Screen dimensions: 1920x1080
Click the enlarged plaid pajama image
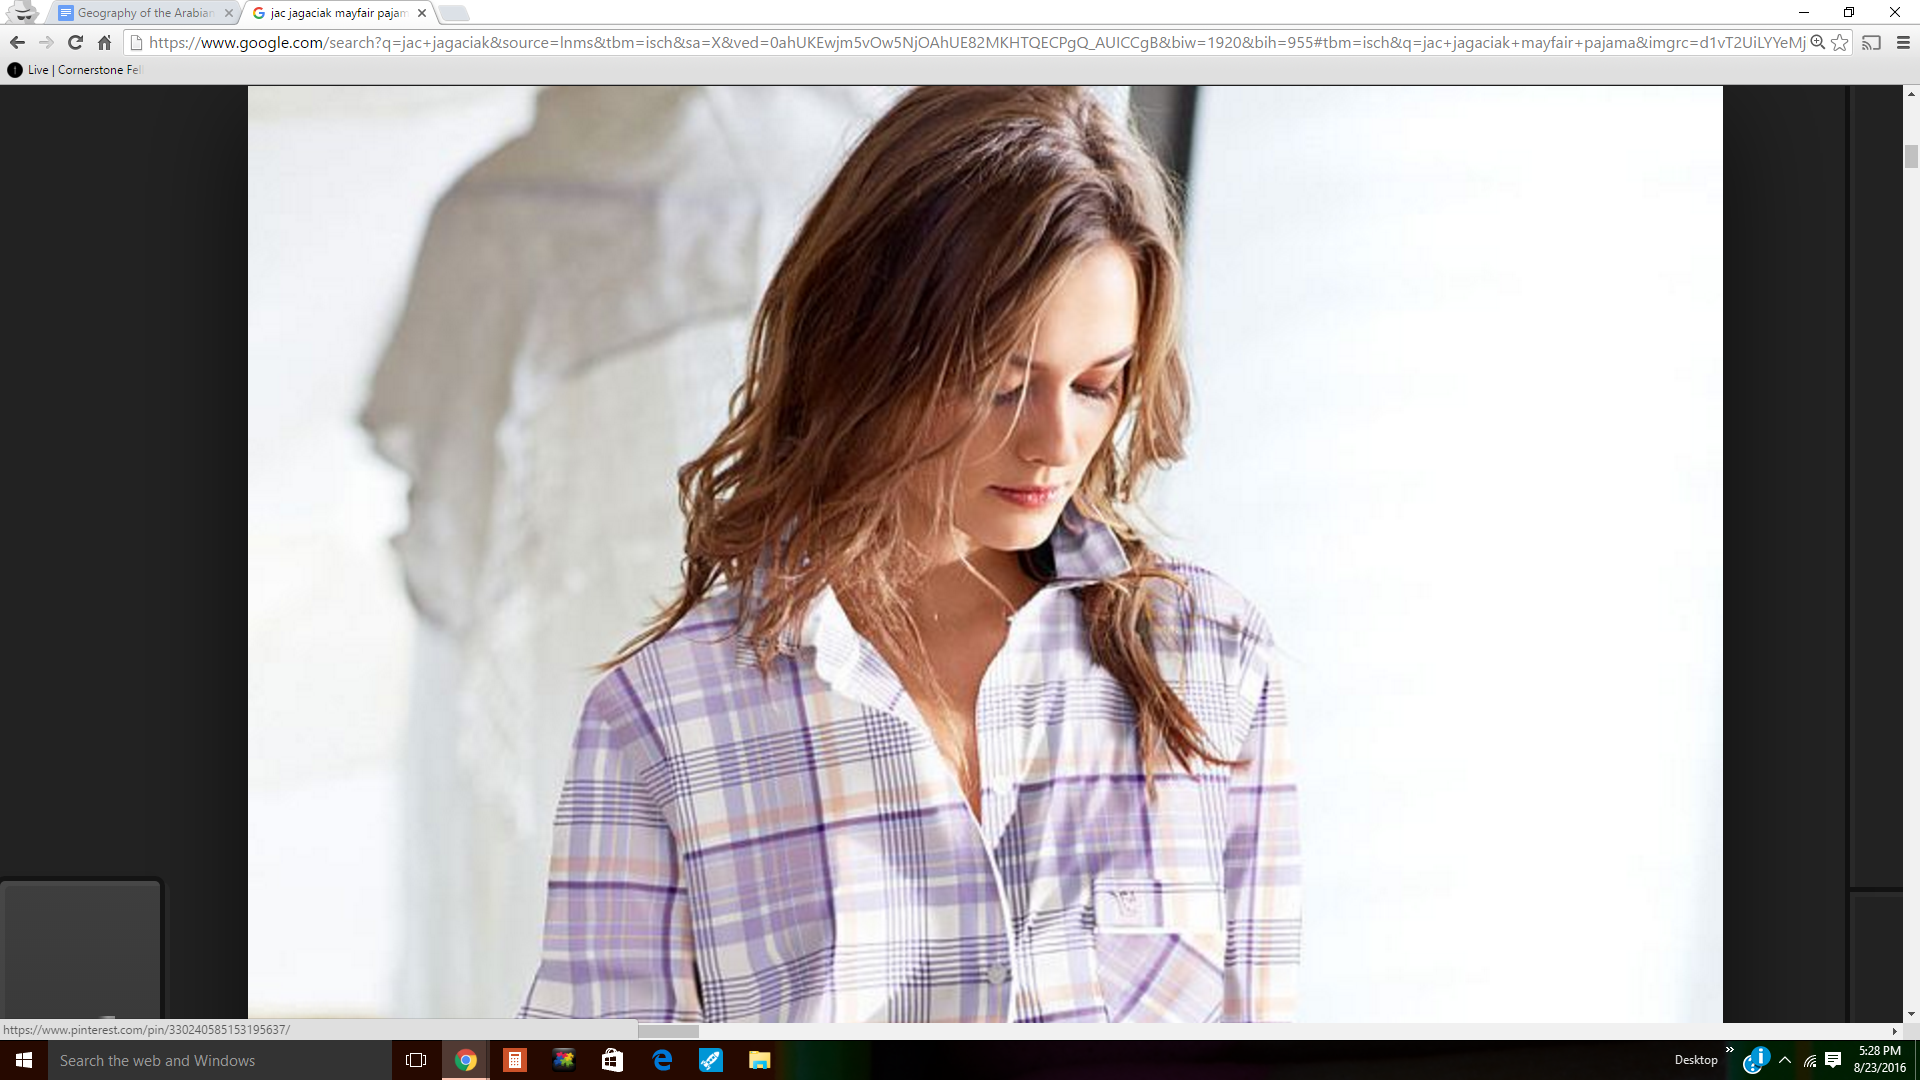point(985,553)
